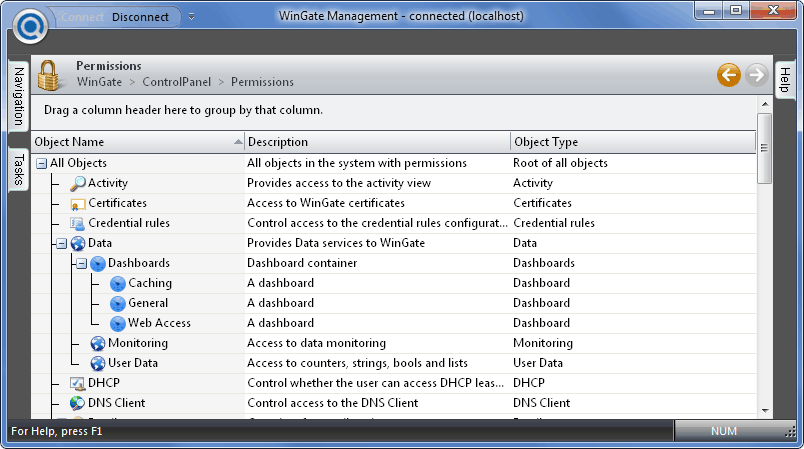Collapse the Data tree node
The height and width of the screenshot is (449, 804).
(62, 243)
